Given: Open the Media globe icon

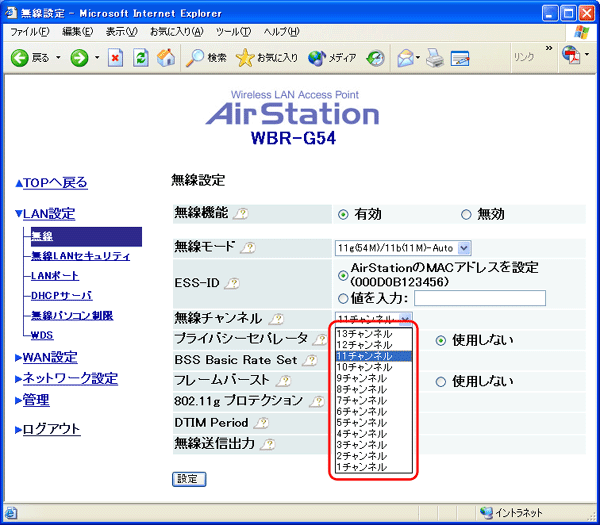Looking at the screenshot, I should click(x=317, y=58).
